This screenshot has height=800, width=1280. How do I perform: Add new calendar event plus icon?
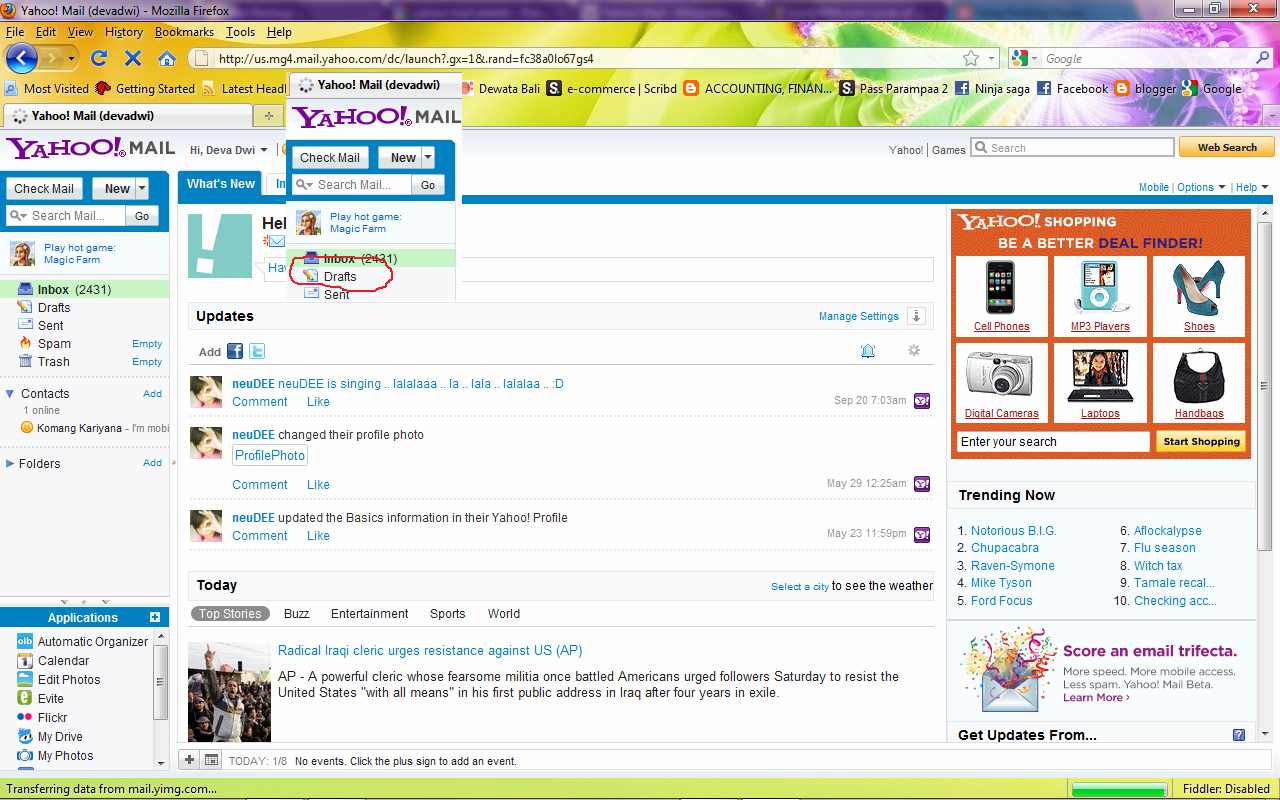coord(190,760)
